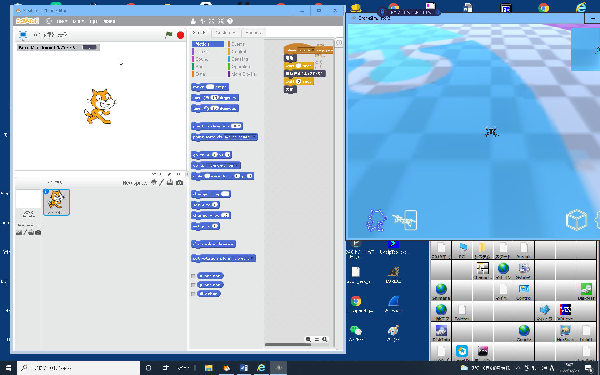Select the Control blocks category
The image size is (600, 375).
pyautogui.click(x=238, y=51)
